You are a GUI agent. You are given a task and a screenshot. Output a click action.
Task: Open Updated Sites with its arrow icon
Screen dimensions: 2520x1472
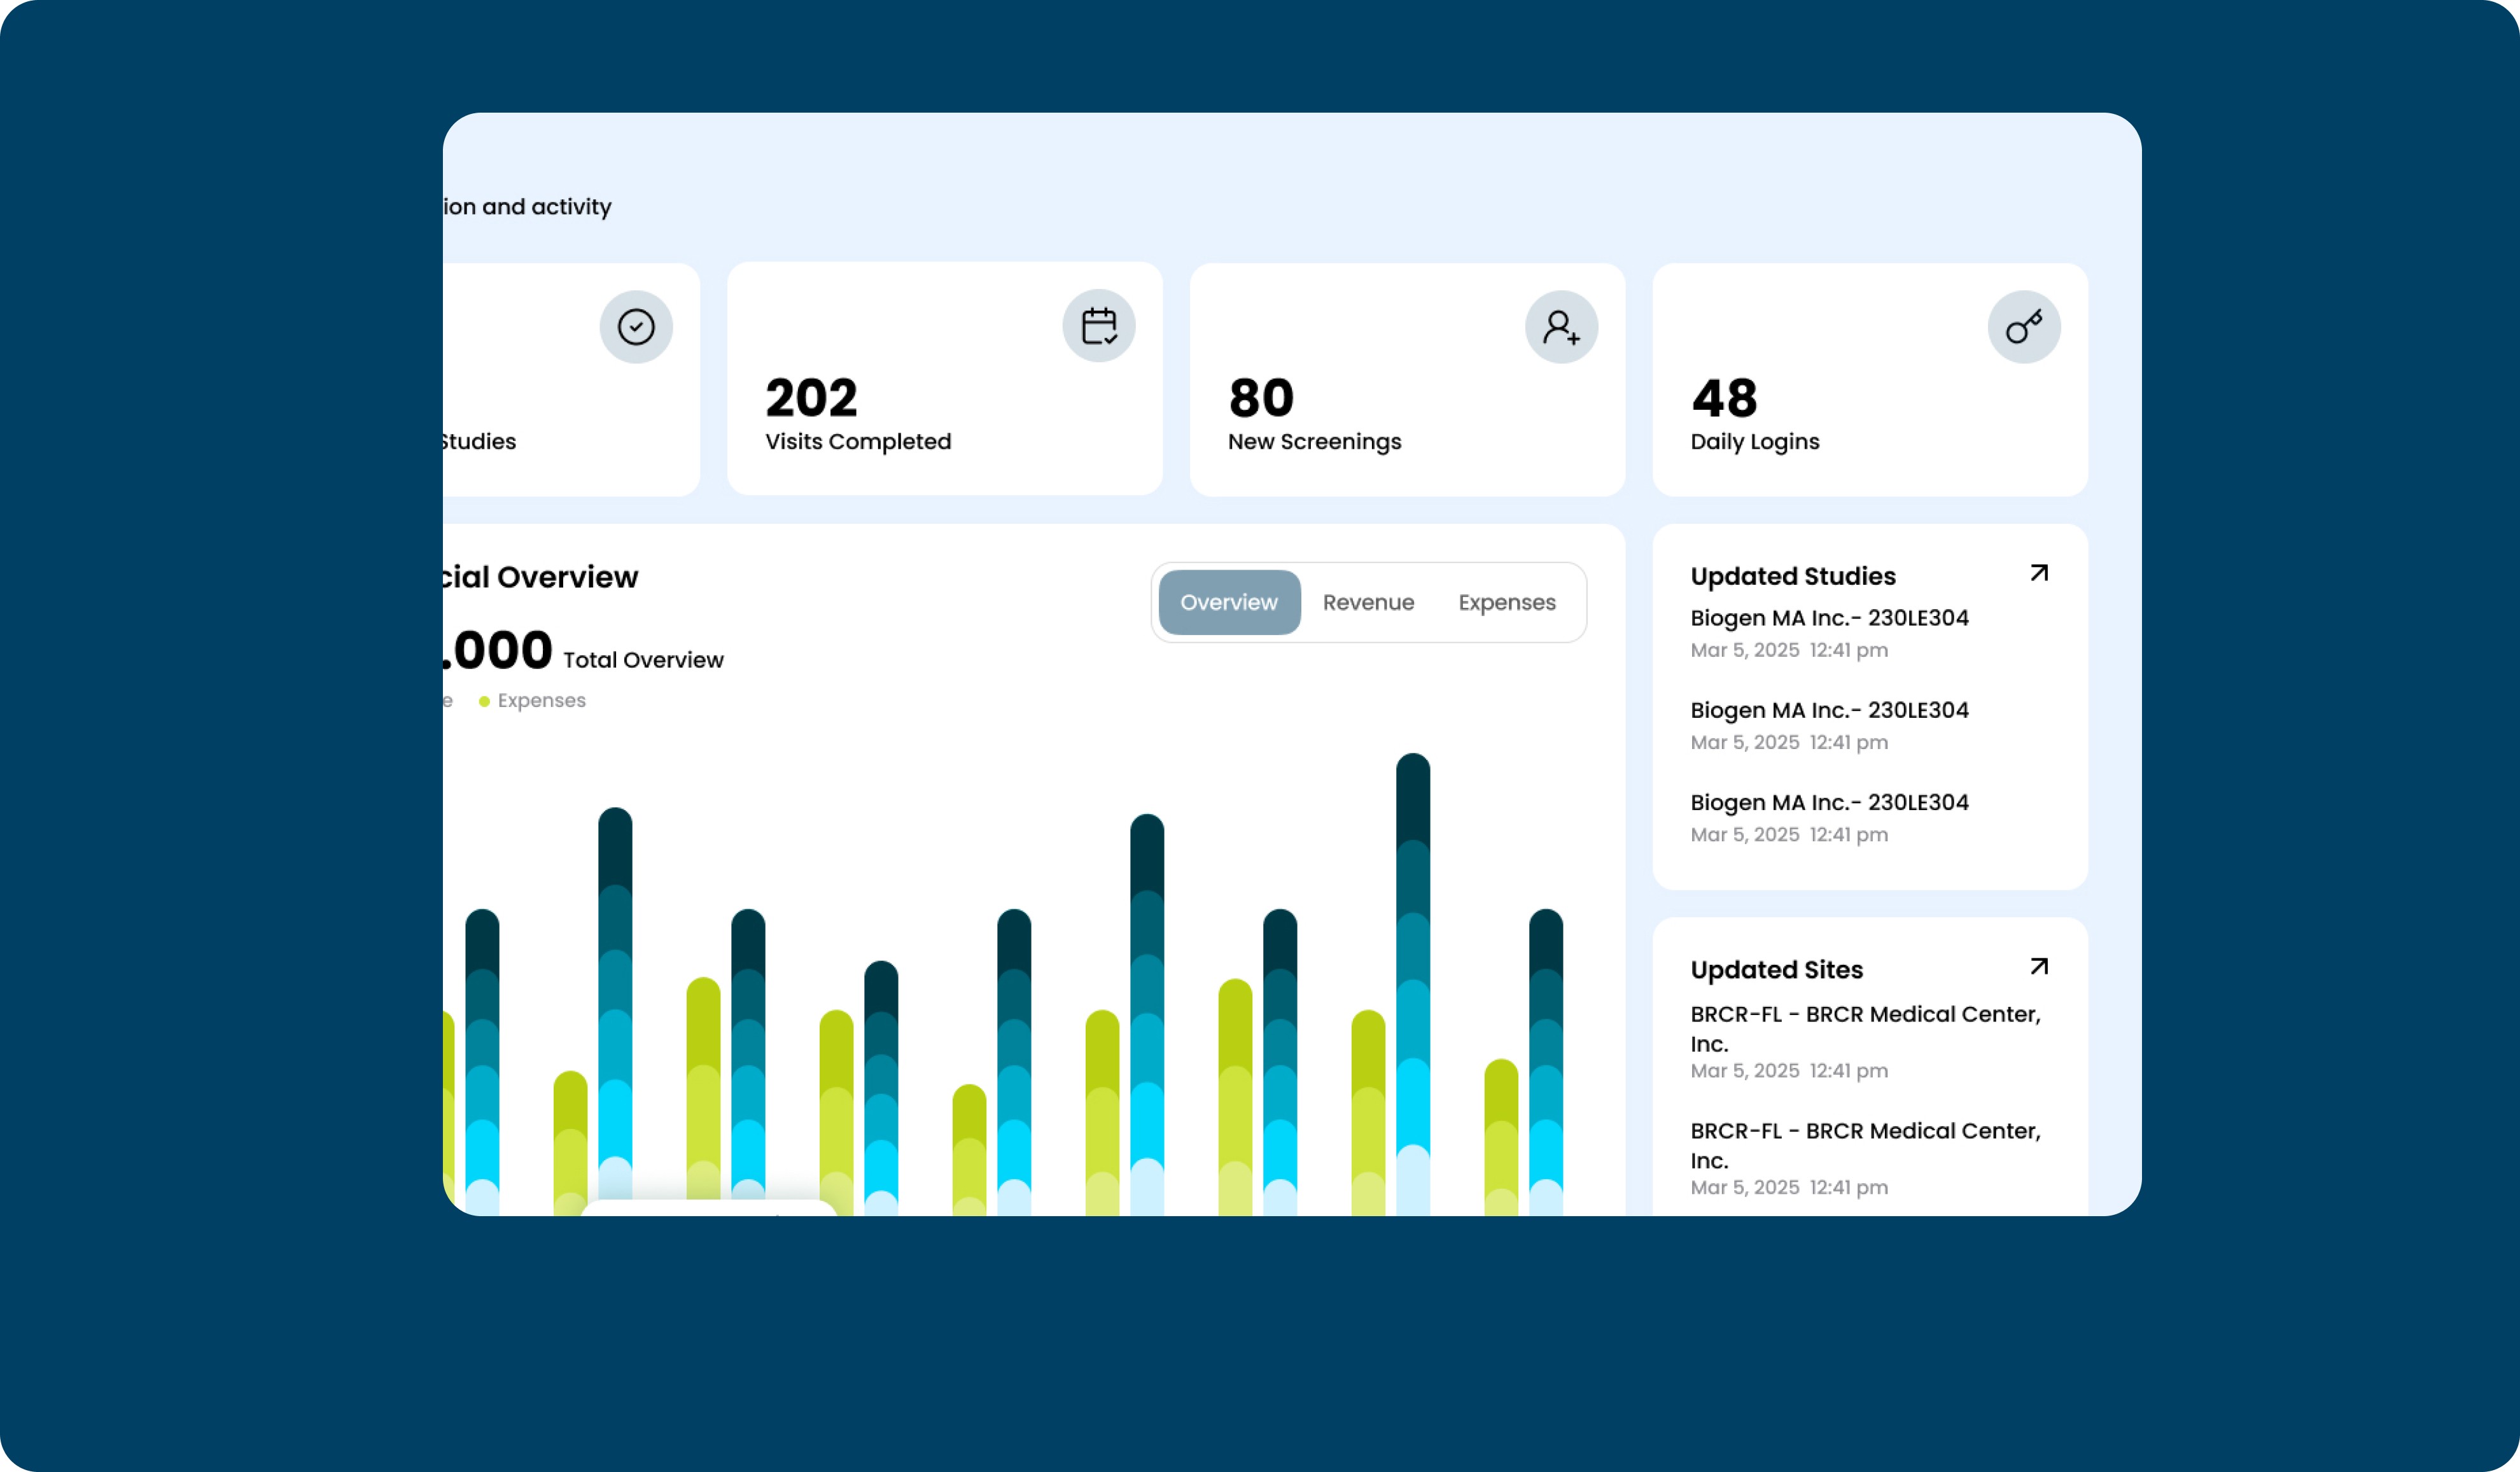(2039, 967)
